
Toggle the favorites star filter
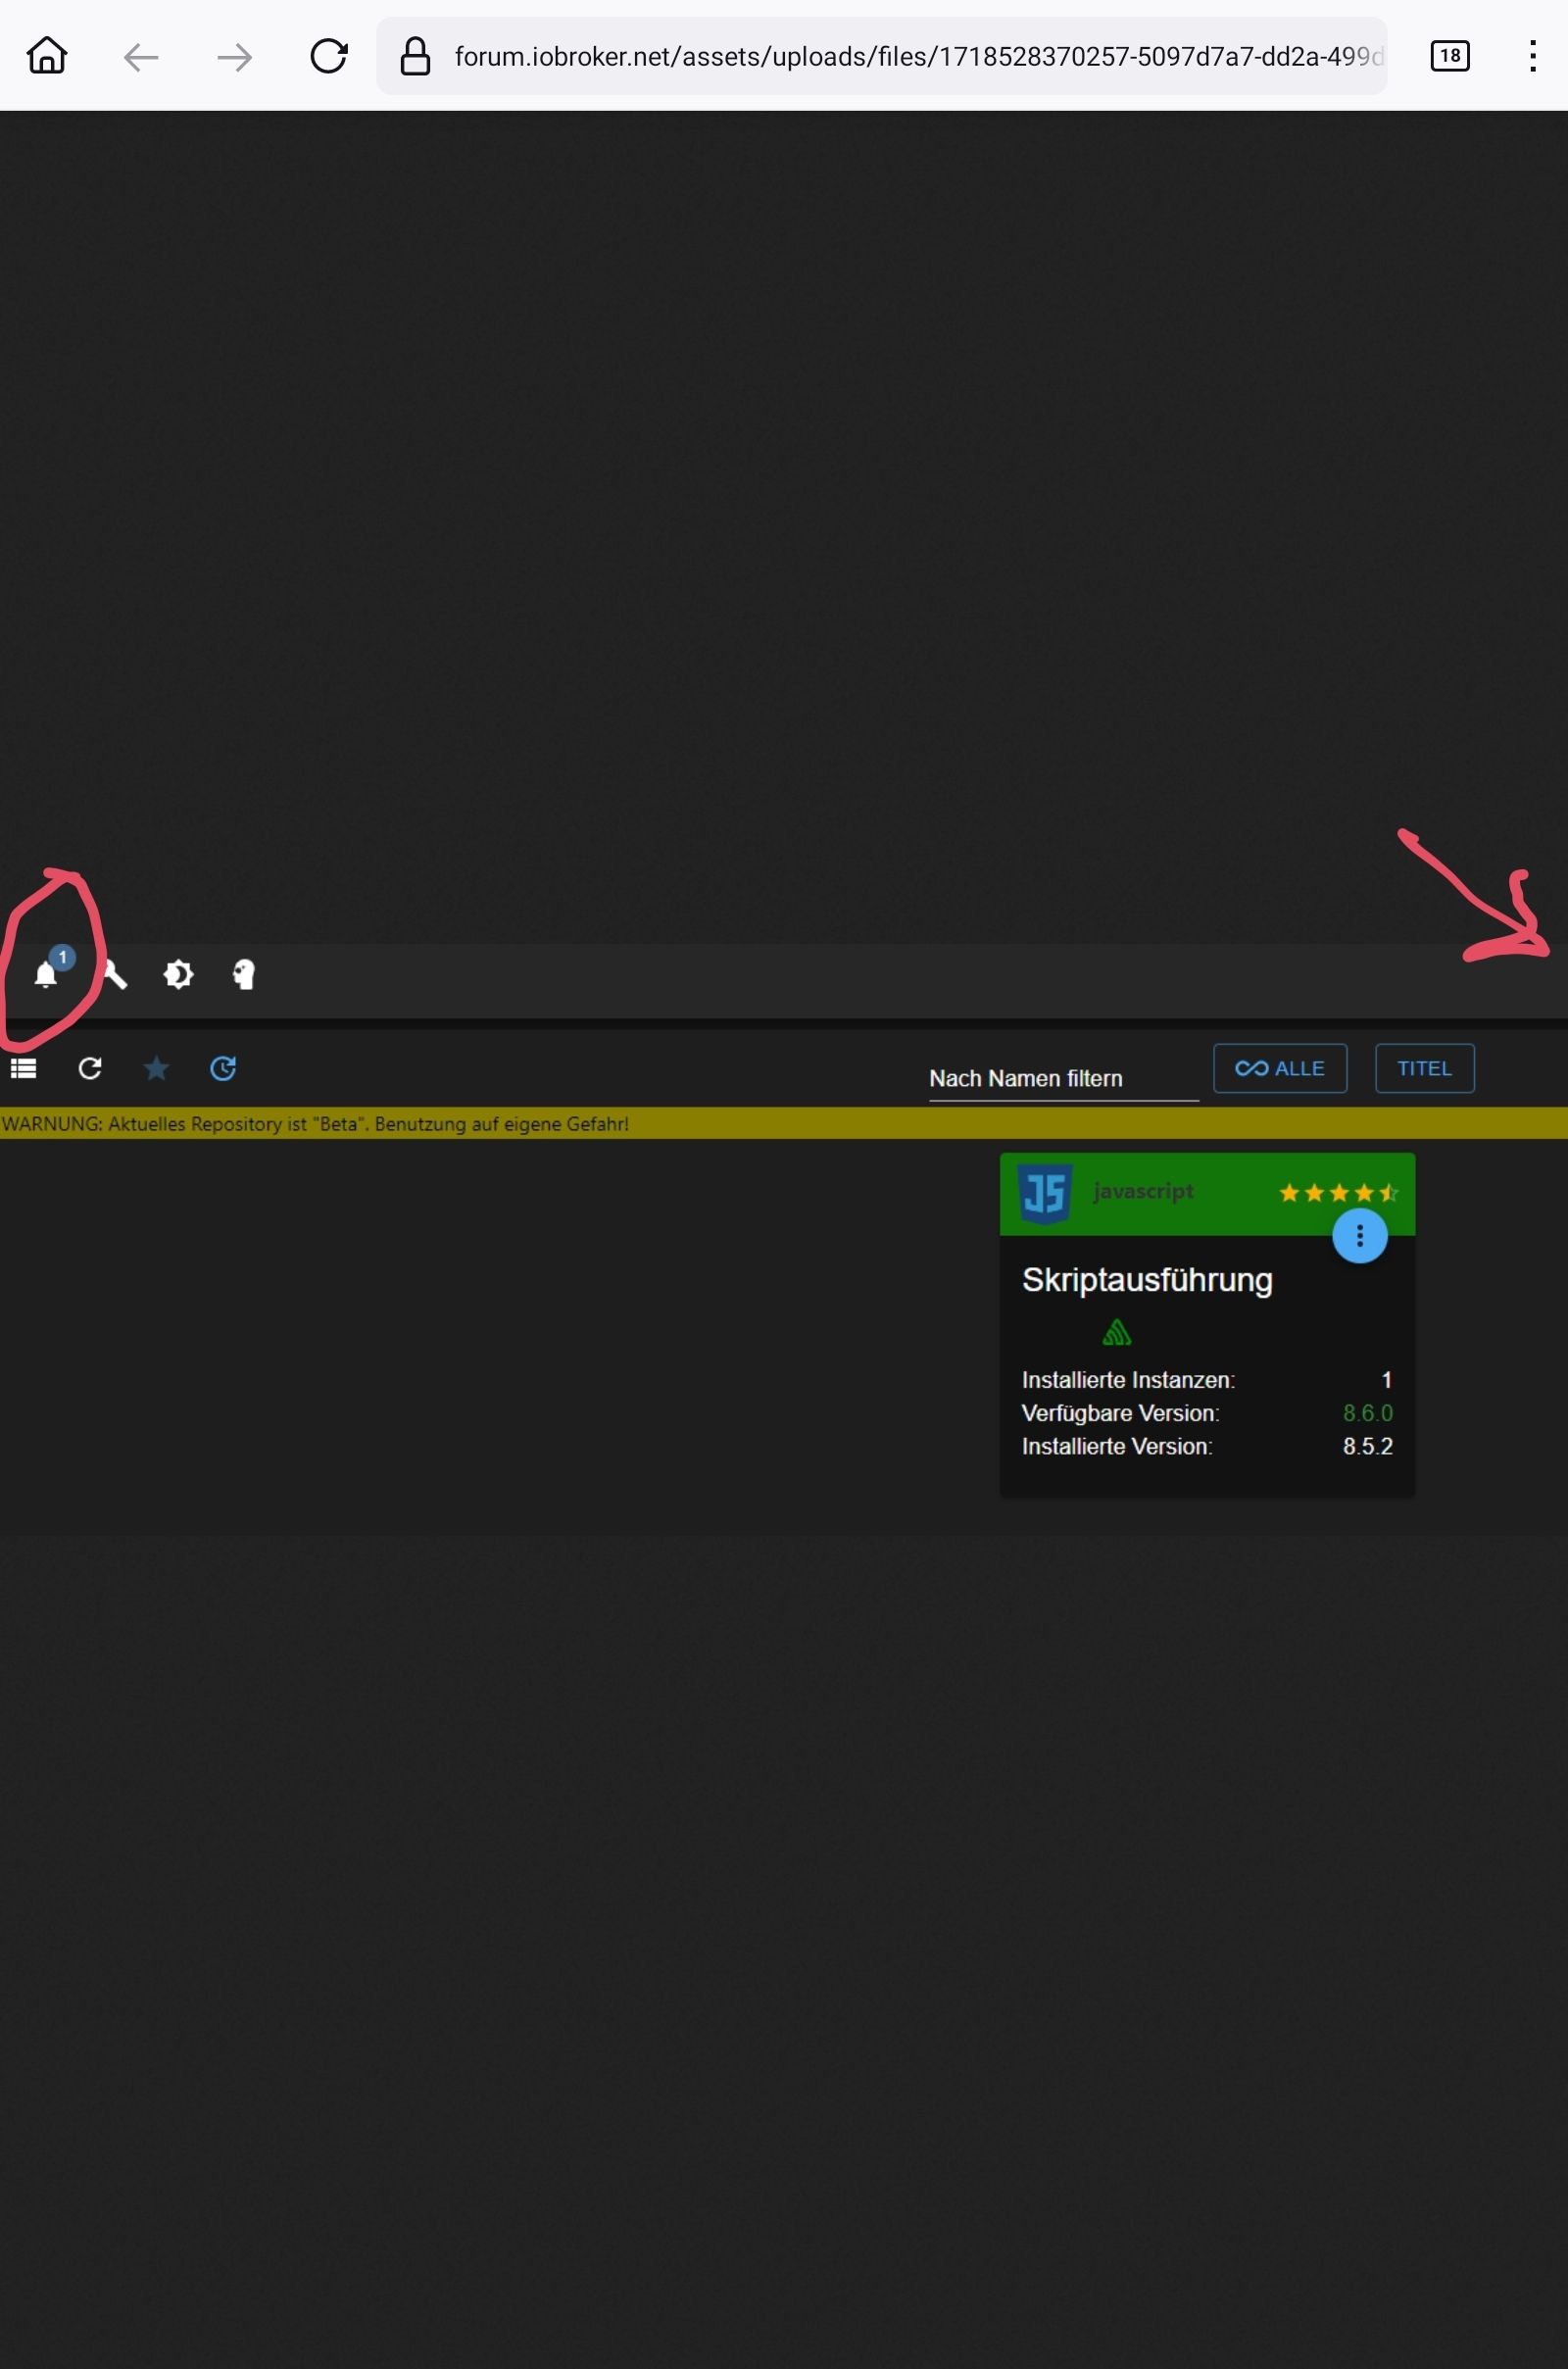(x=156, y=1069)
